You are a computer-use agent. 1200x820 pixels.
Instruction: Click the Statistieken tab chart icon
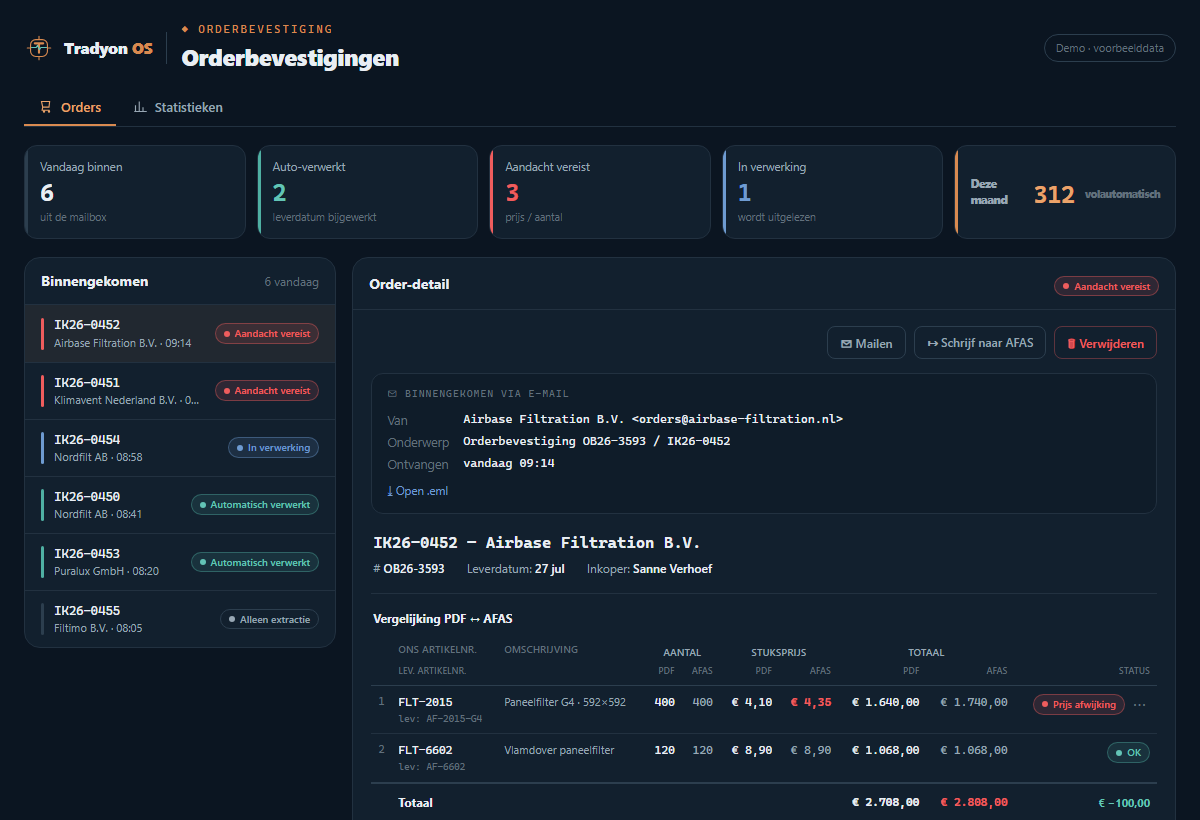tap(140, 107)
